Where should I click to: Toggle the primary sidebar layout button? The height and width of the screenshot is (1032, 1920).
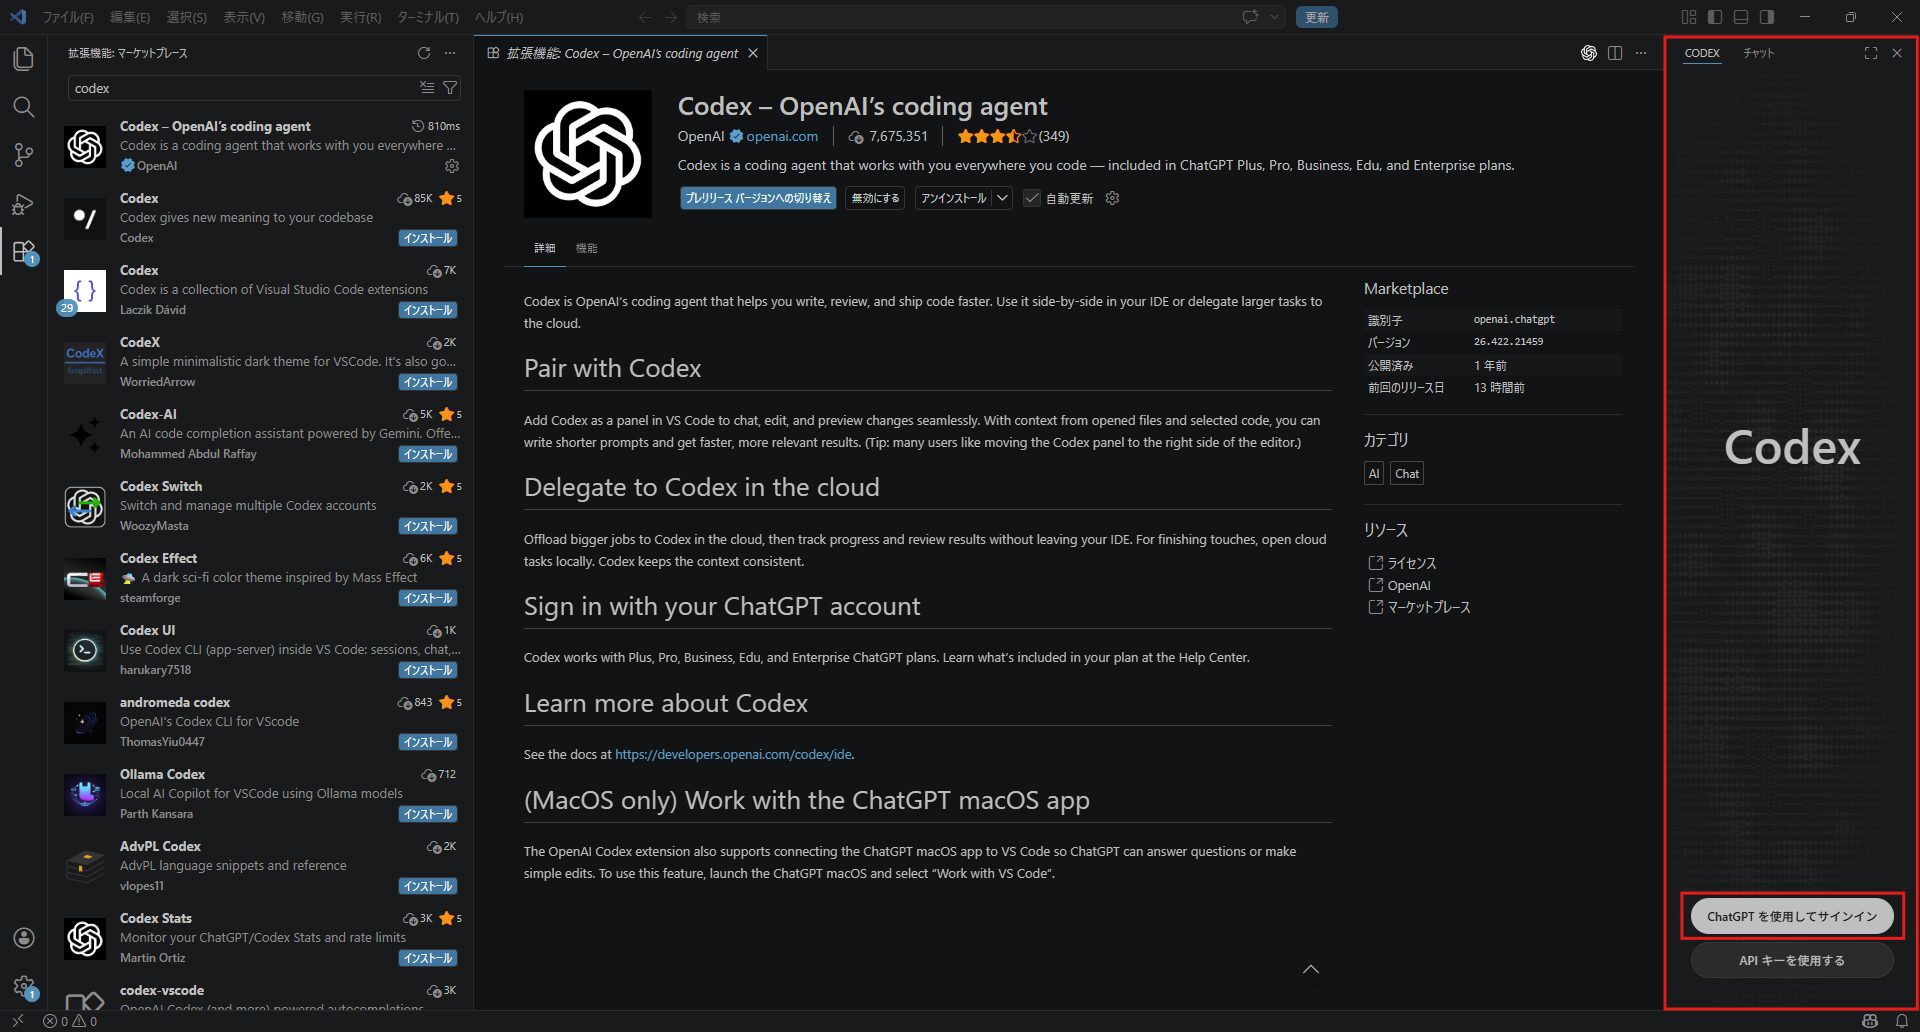[1714, 17]
